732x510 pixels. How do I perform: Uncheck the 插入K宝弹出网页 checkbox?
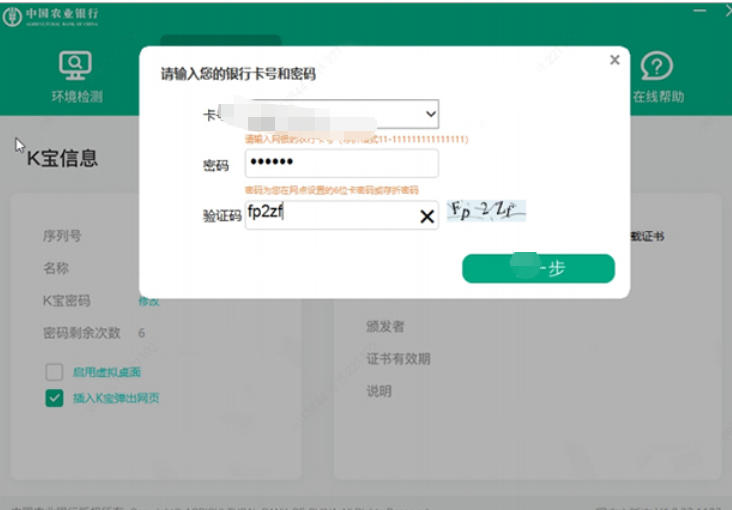coord(54,398)
